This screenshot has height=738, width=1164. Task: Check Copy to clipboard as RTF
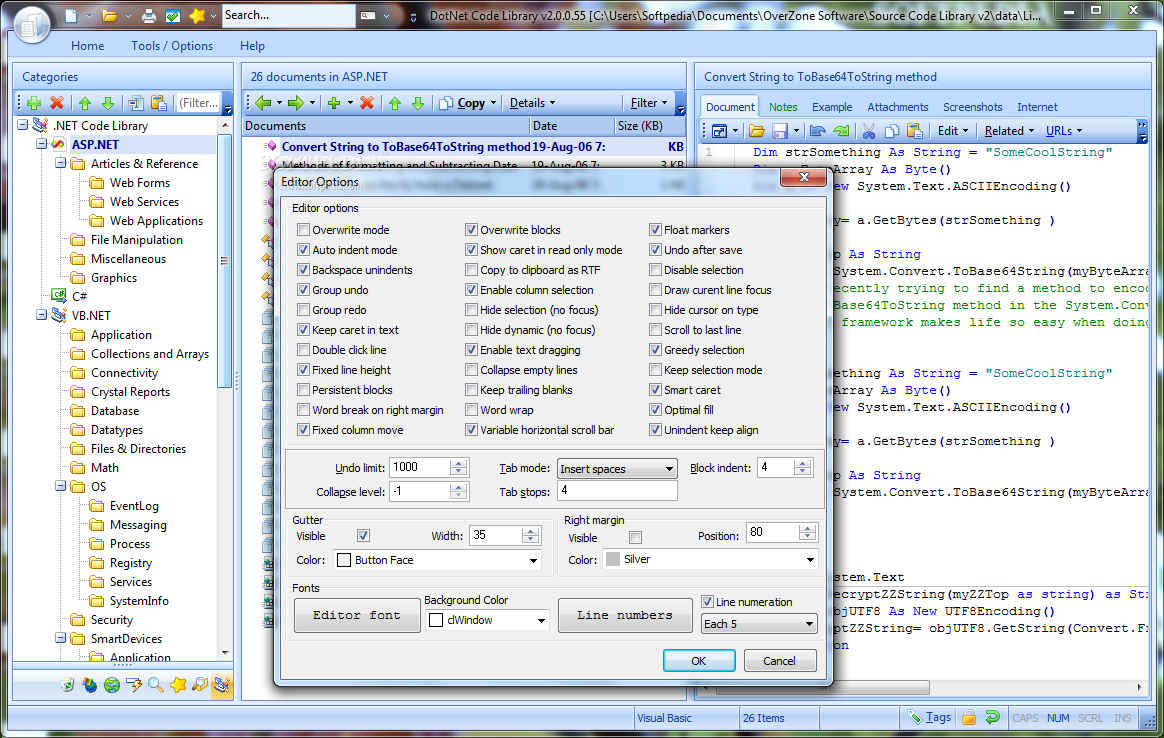coord(471,270)
